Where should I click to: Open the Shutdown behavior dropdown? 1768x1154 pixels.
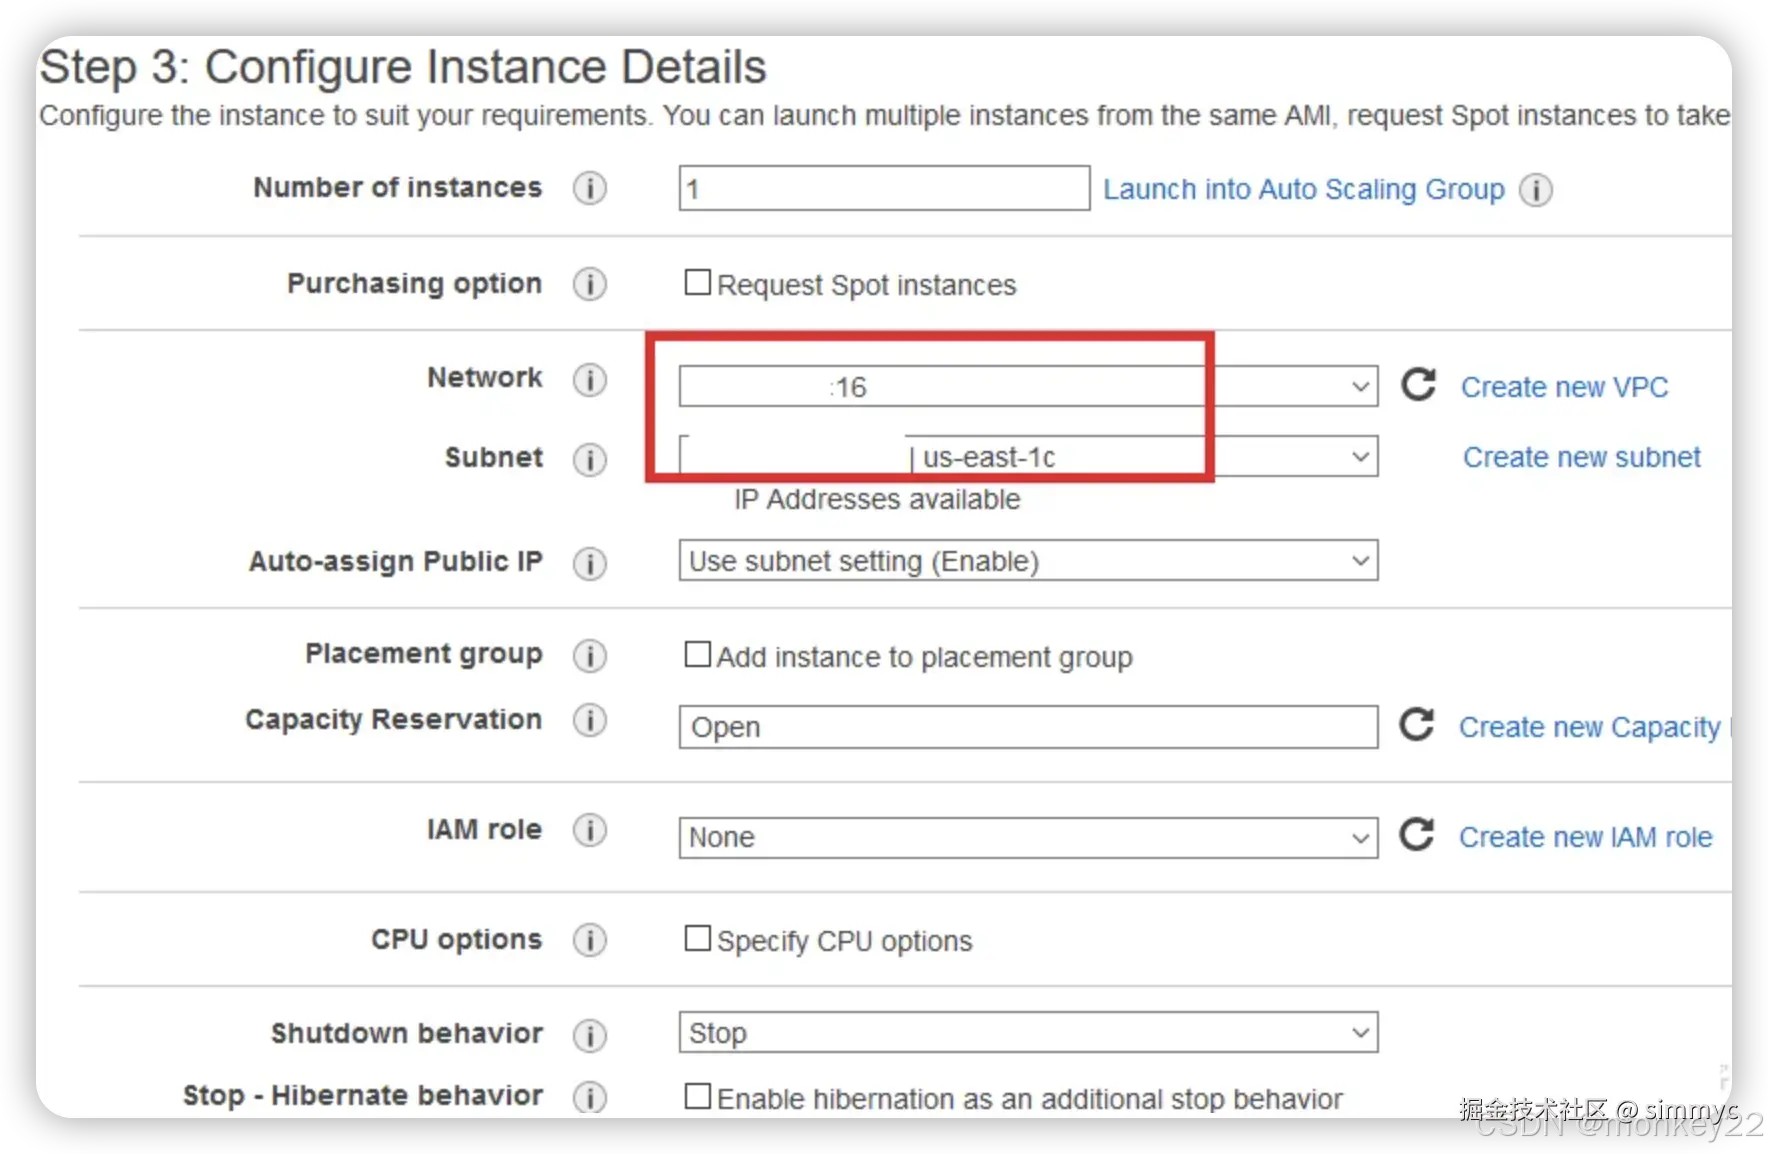[x=1028, y=1033]
